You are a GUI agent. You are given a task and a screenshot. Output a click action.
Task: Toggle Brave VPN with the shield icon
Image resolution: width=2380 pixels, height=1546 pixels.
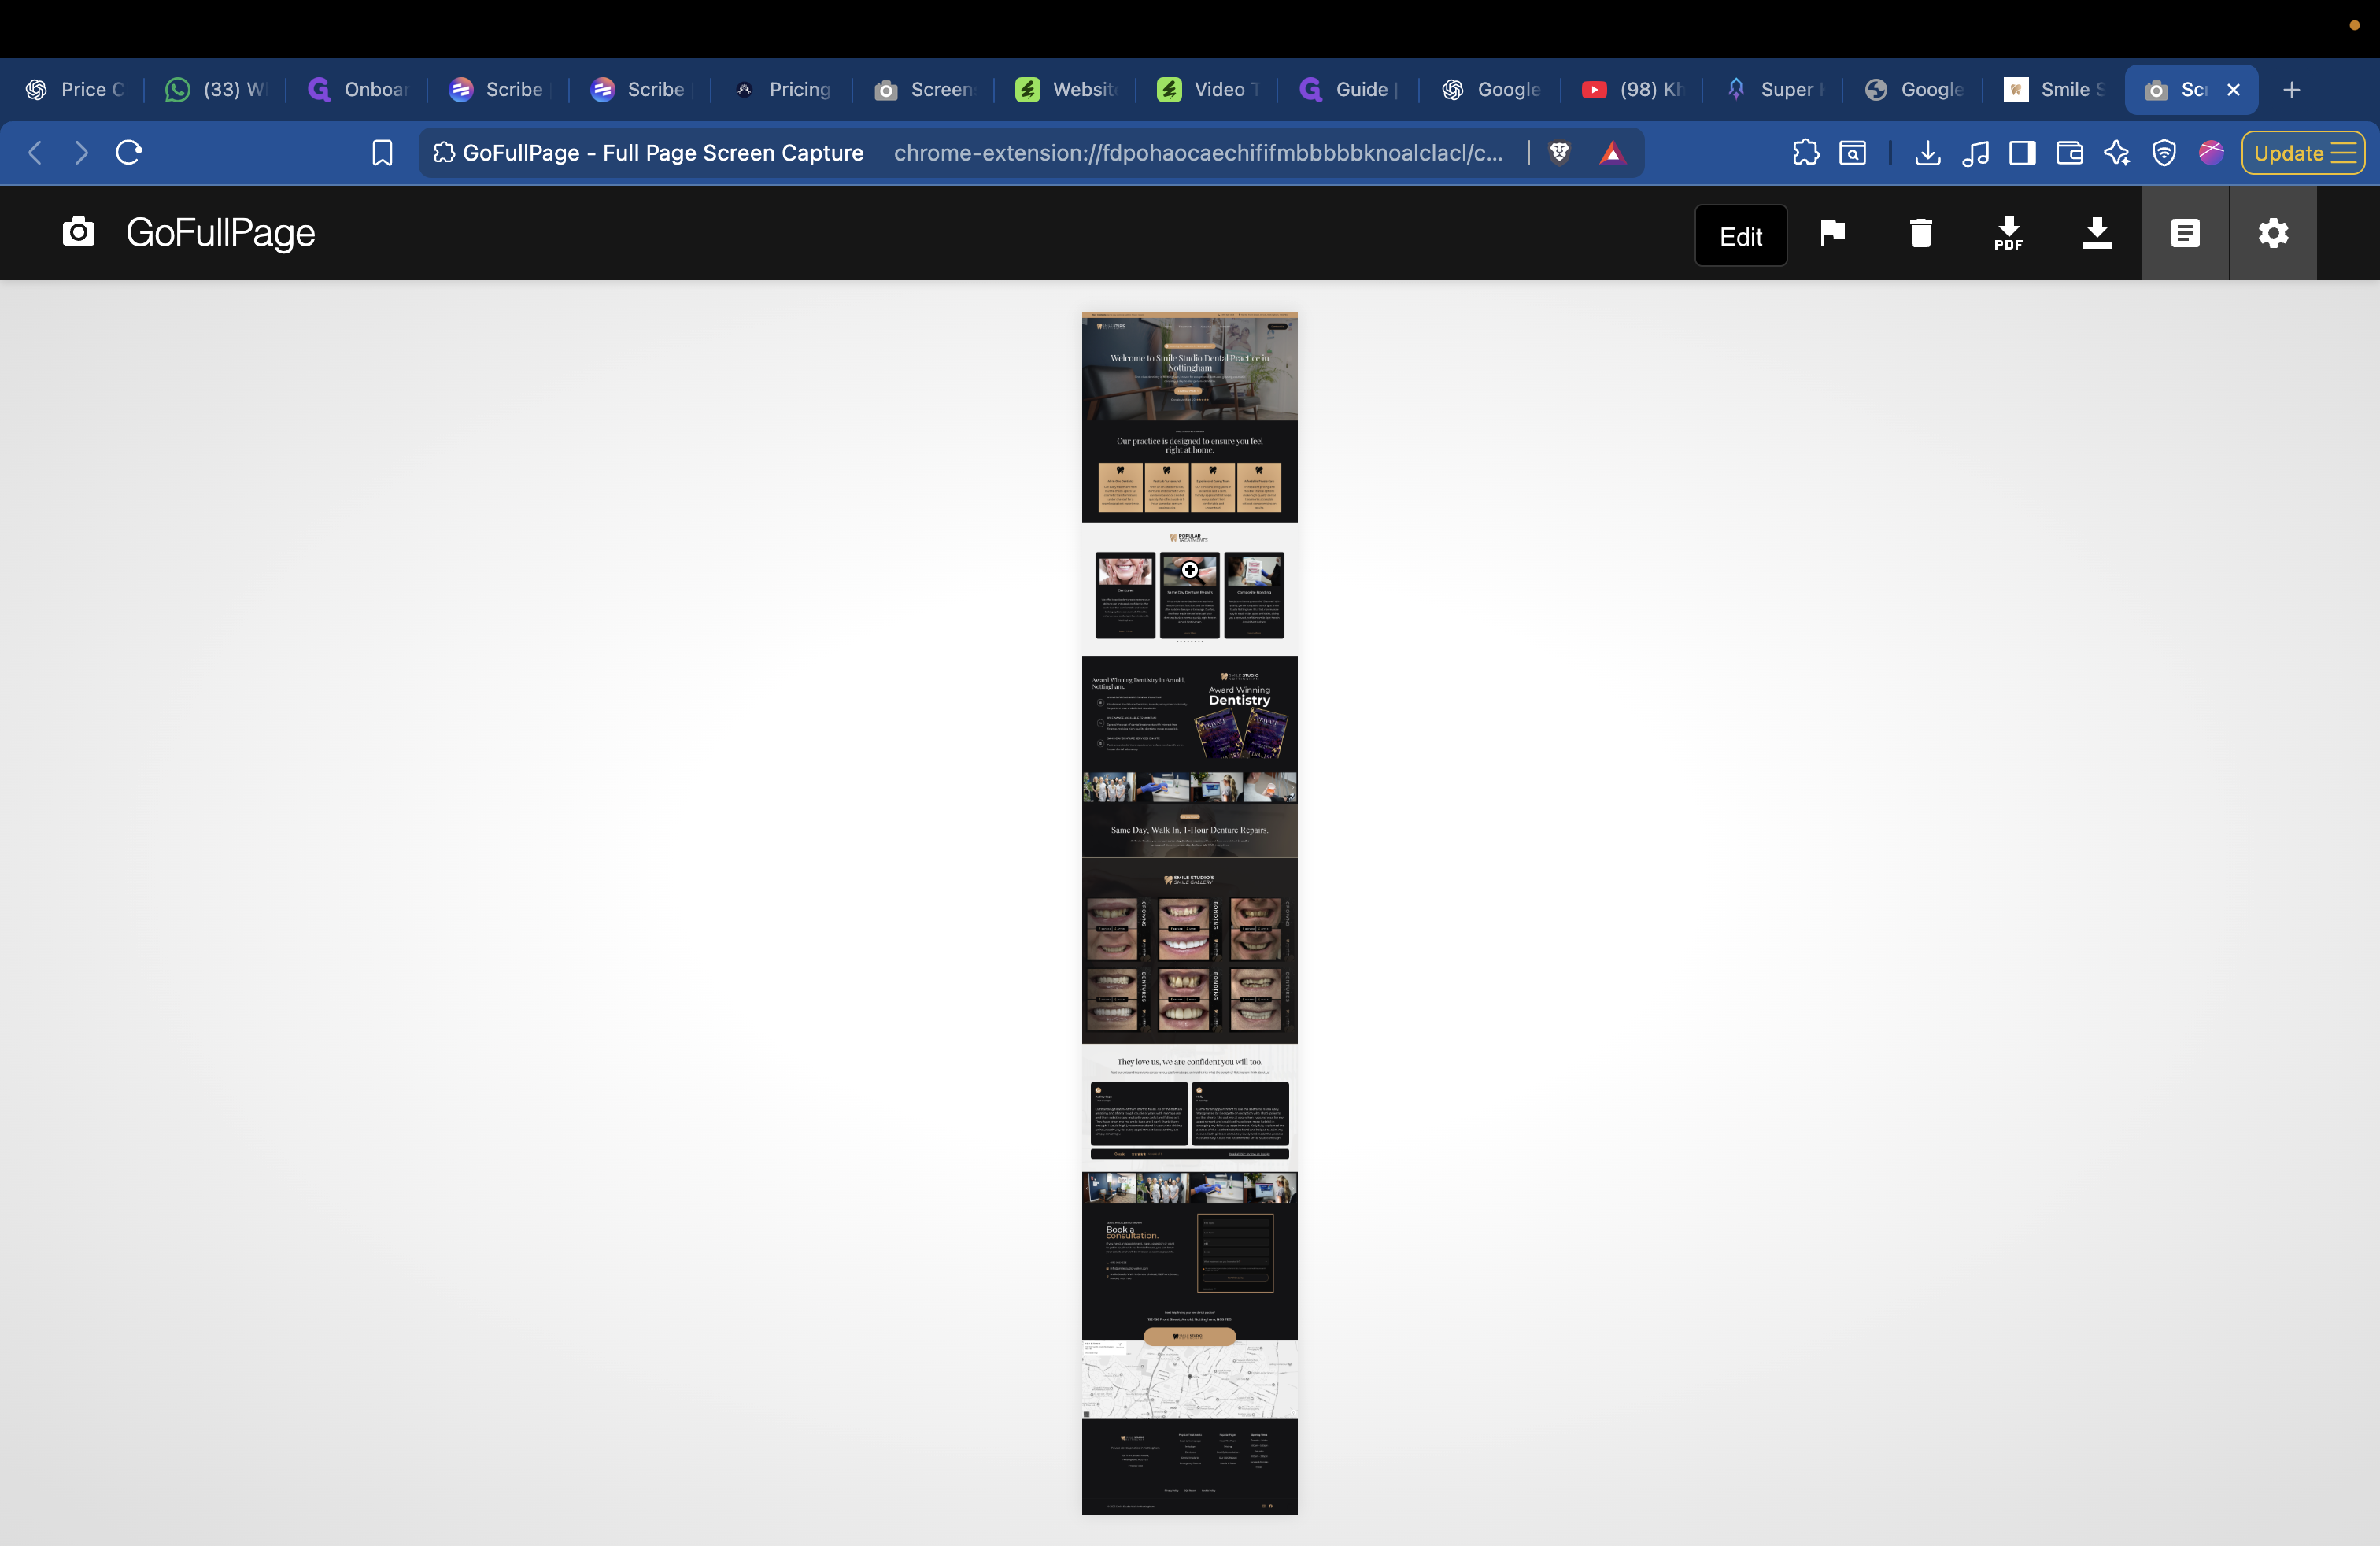tap(2164, 152)
